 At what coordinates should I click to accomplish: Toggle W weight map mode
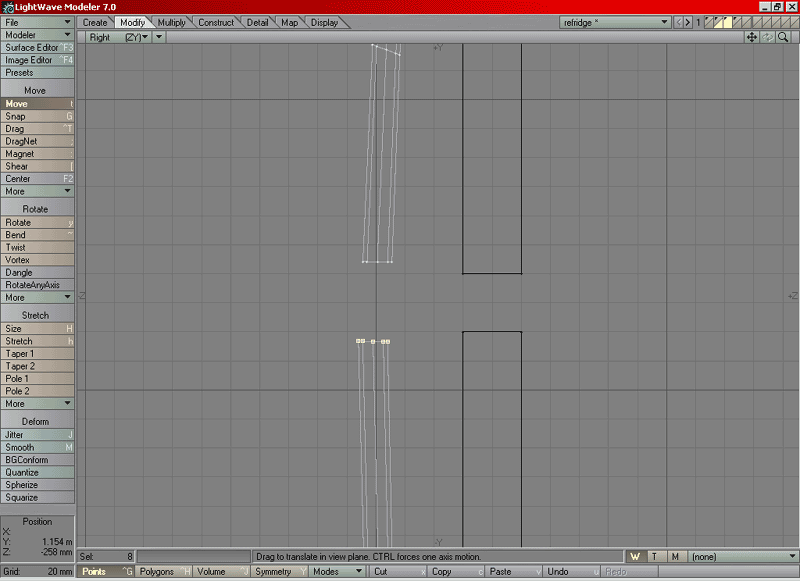coord(635,557)
